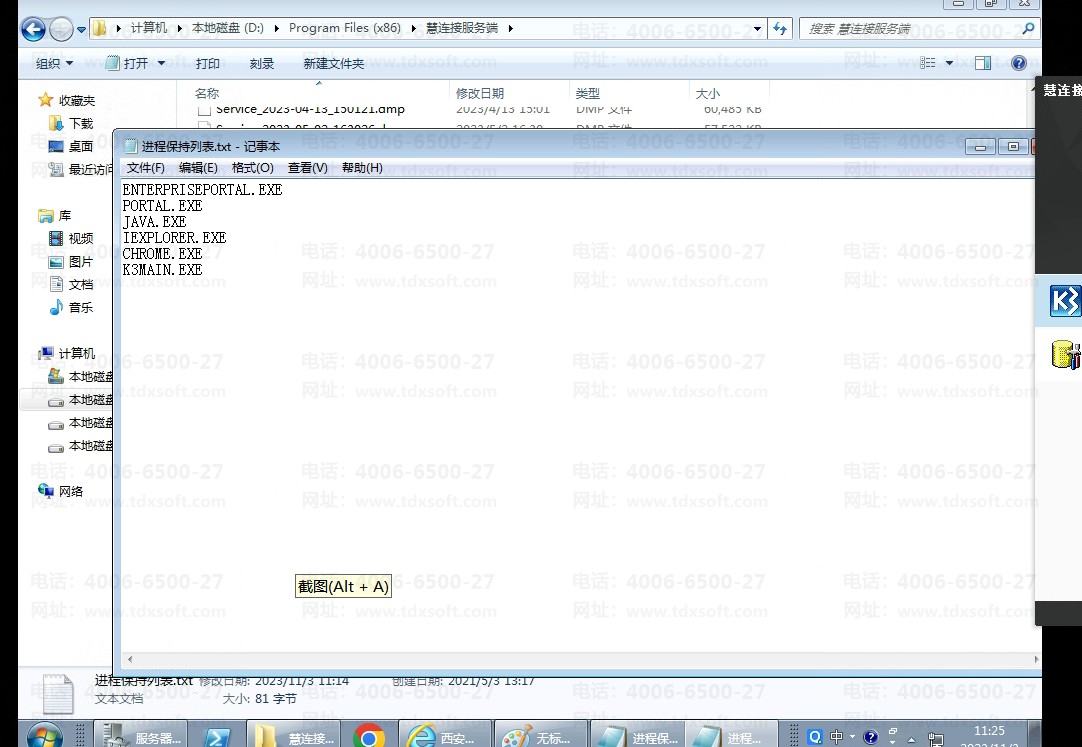Image resolution: width=1082 pixels, height=747 pixels.
Task: Open Windows PowerShell from the taskbar
Action: [218, 736]
